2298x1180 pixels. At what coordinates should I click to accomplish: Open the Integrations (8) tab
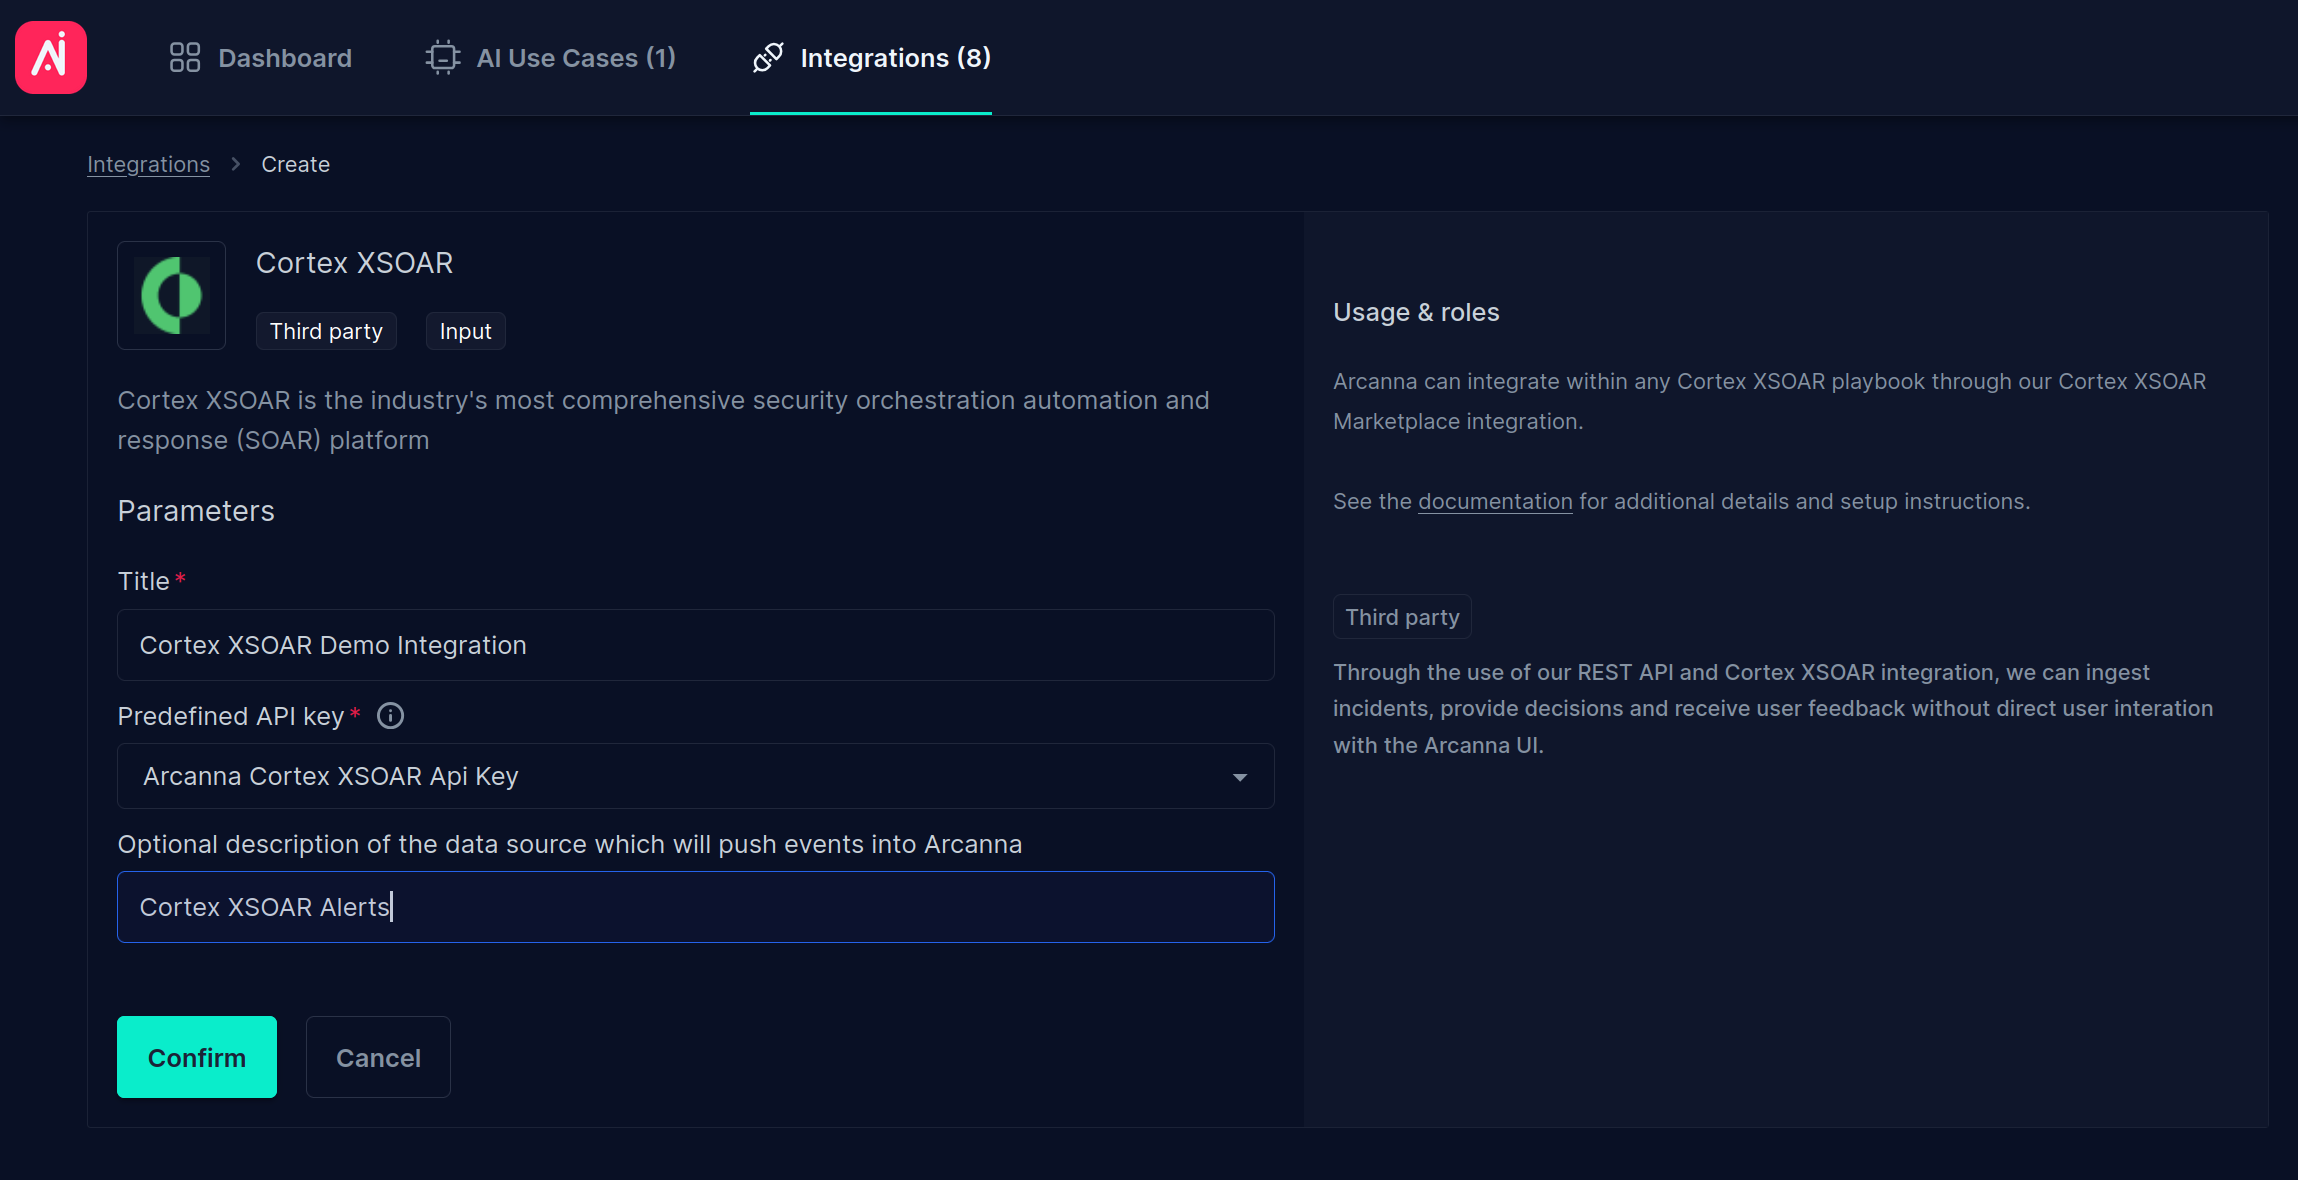[871, 58]
